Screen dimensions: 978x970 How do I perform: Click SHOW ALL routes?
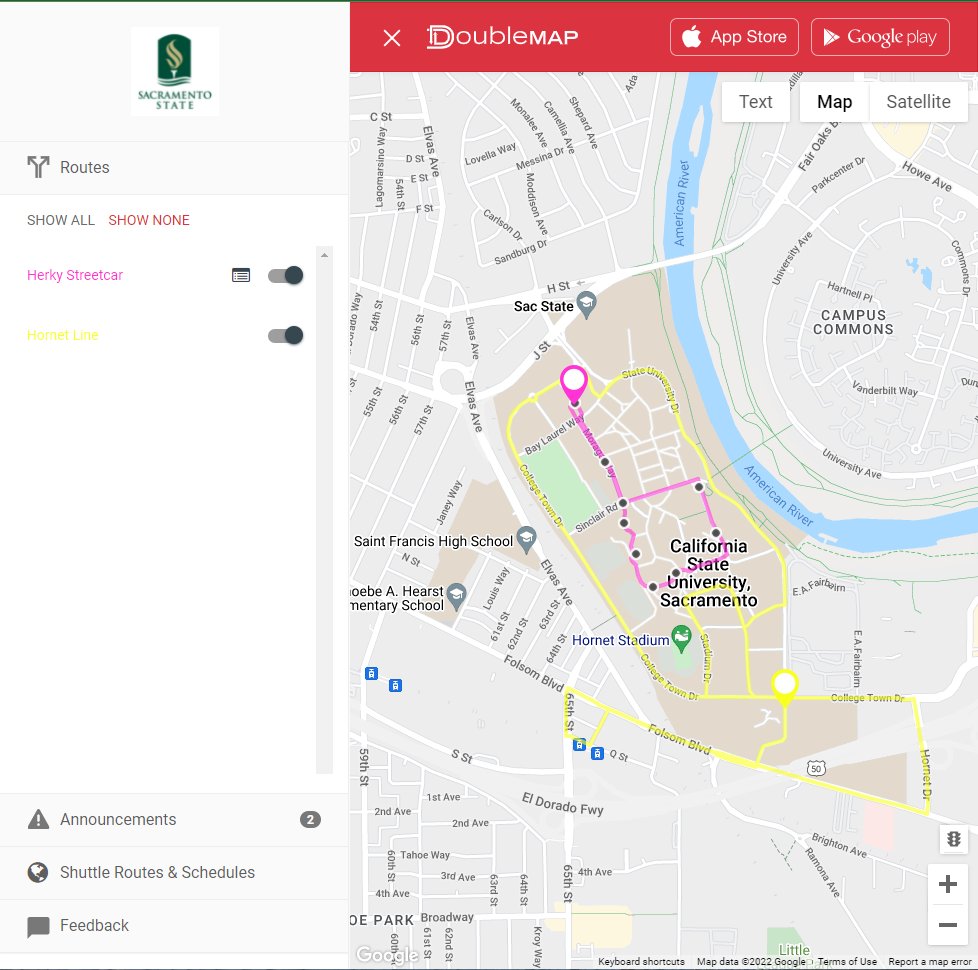61,220
